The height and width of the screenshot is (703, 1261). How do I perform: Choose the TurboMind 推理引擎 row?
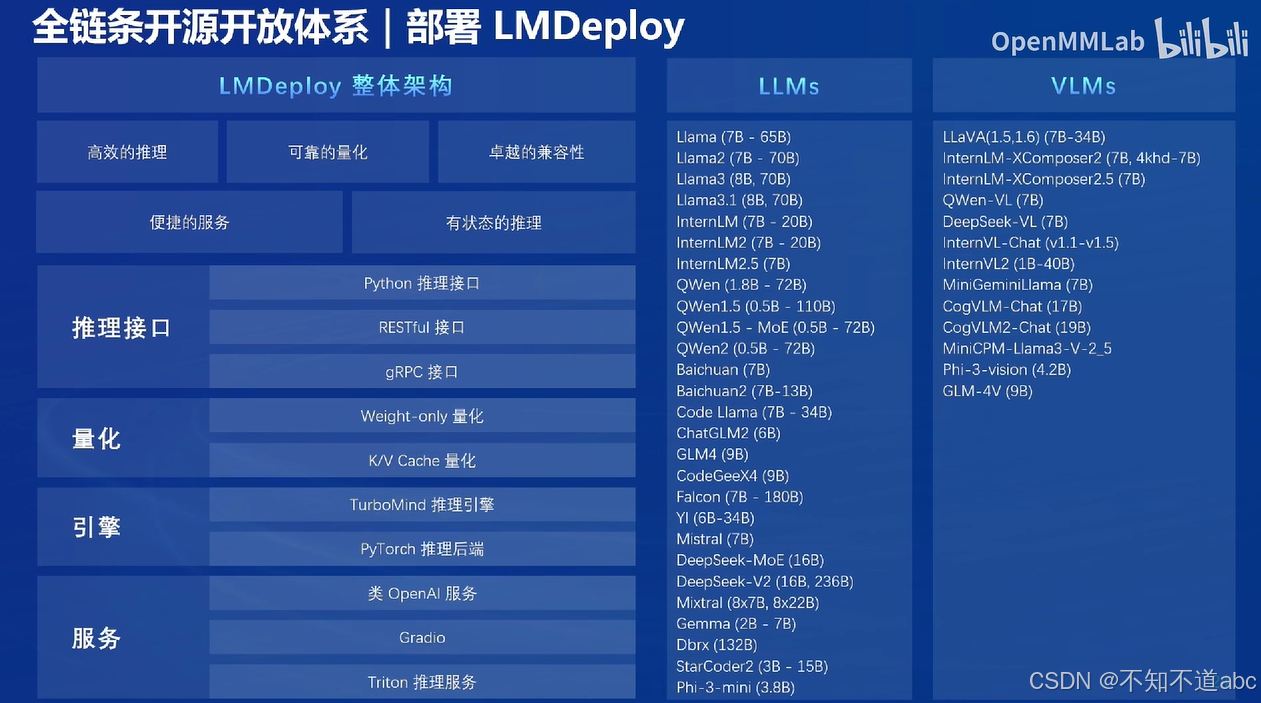(x=422, y=504)
